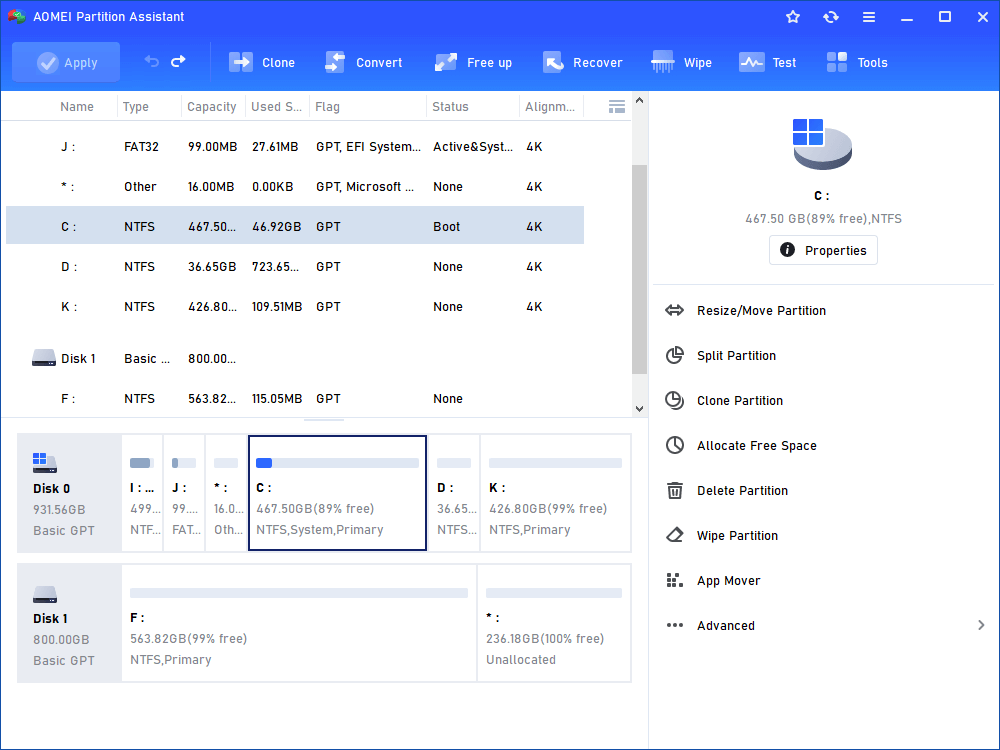1000x750 pixels.
Task: Click the Clone Partition icon
Action: (675, 400)
